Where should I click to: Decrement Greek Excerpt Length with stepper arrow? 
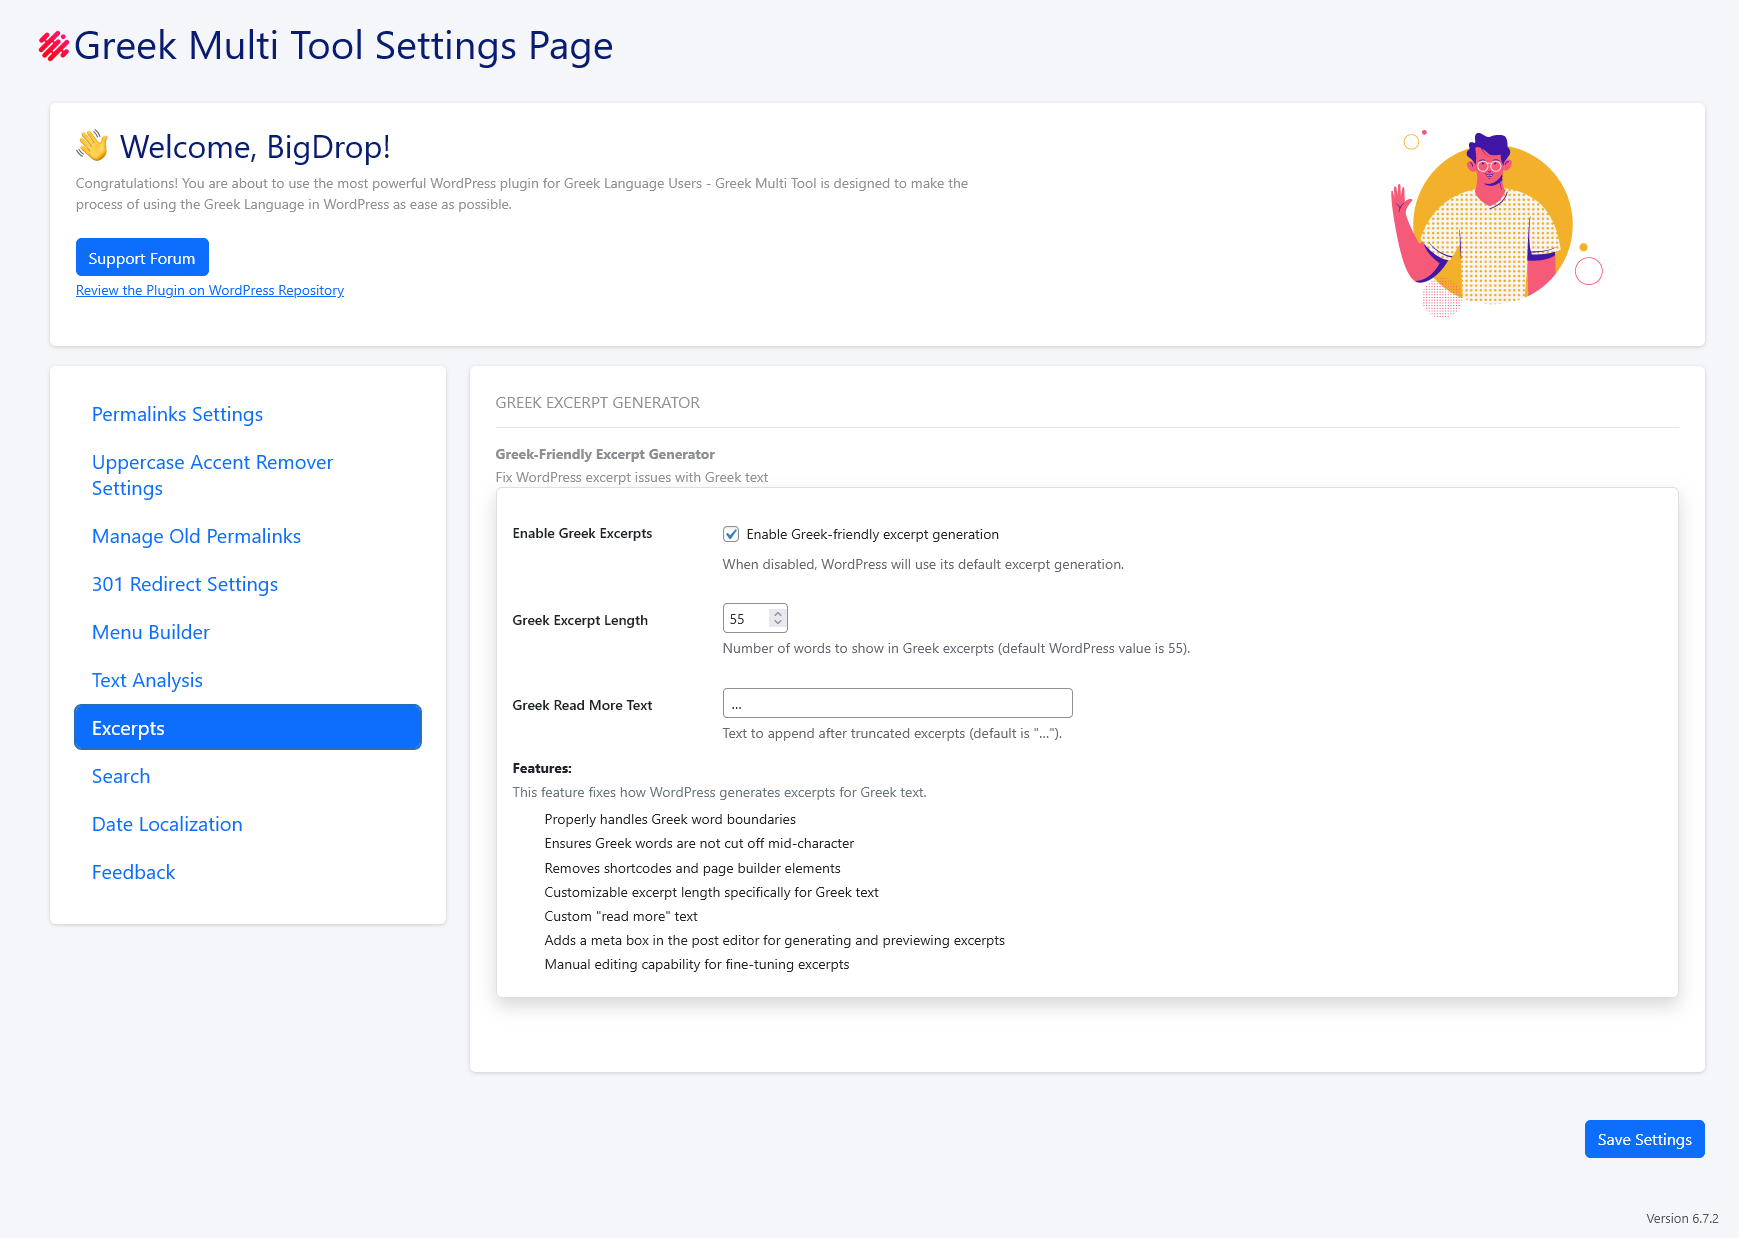click(778, 623)
